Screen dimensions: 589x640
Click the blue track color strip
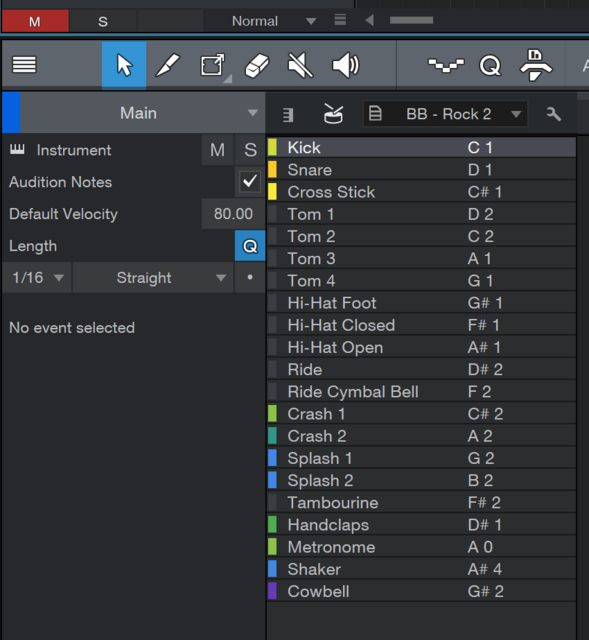click(11, 113)
